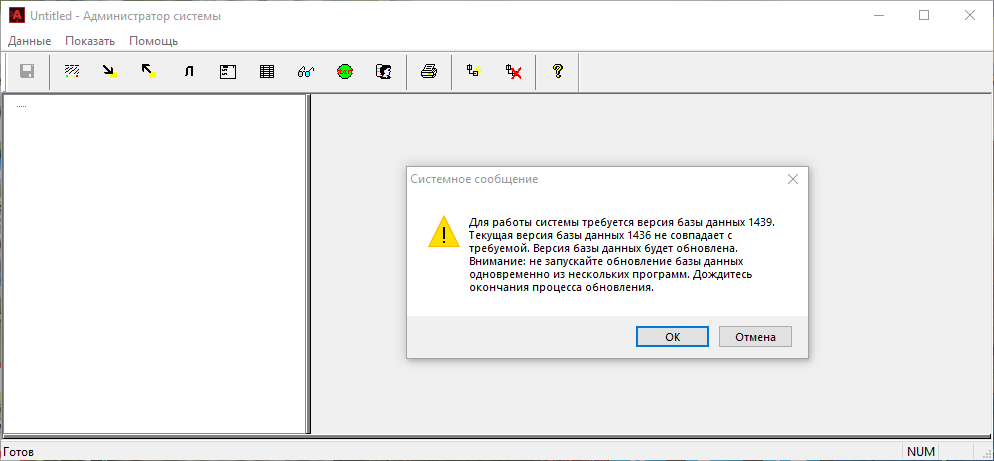
Task: Open the Данные menu
Action: [x=30, y=41]
